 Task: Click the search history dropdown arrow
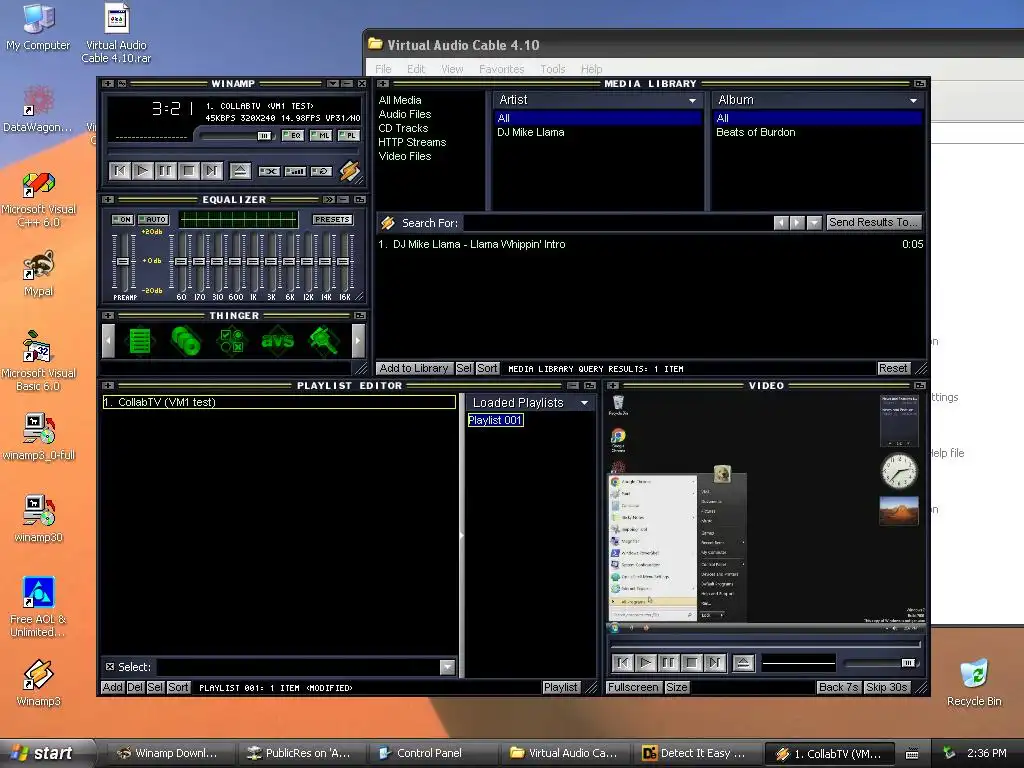click(814, 223)
